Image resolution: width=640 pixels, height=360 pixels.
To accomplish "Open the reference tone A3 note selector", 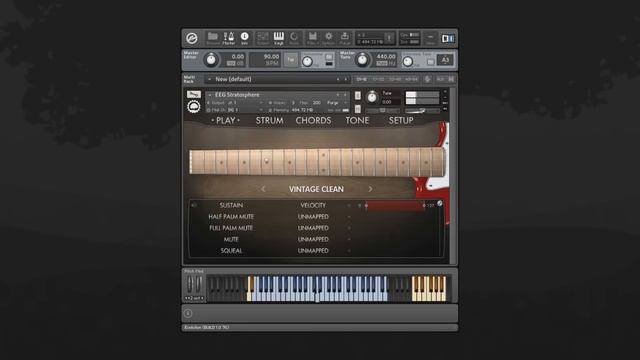I will click(445, 60).
